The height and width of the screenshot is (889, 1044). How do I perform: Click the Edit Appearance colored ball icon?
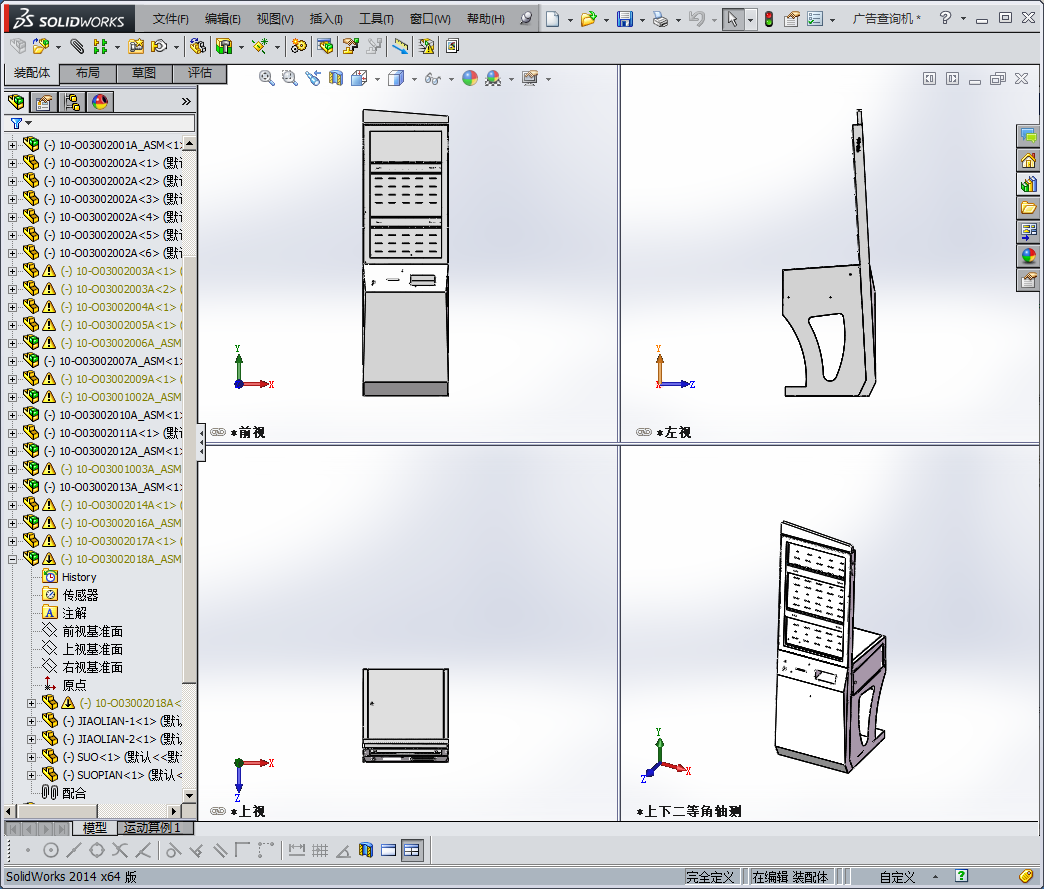click(x=469, y=78)
